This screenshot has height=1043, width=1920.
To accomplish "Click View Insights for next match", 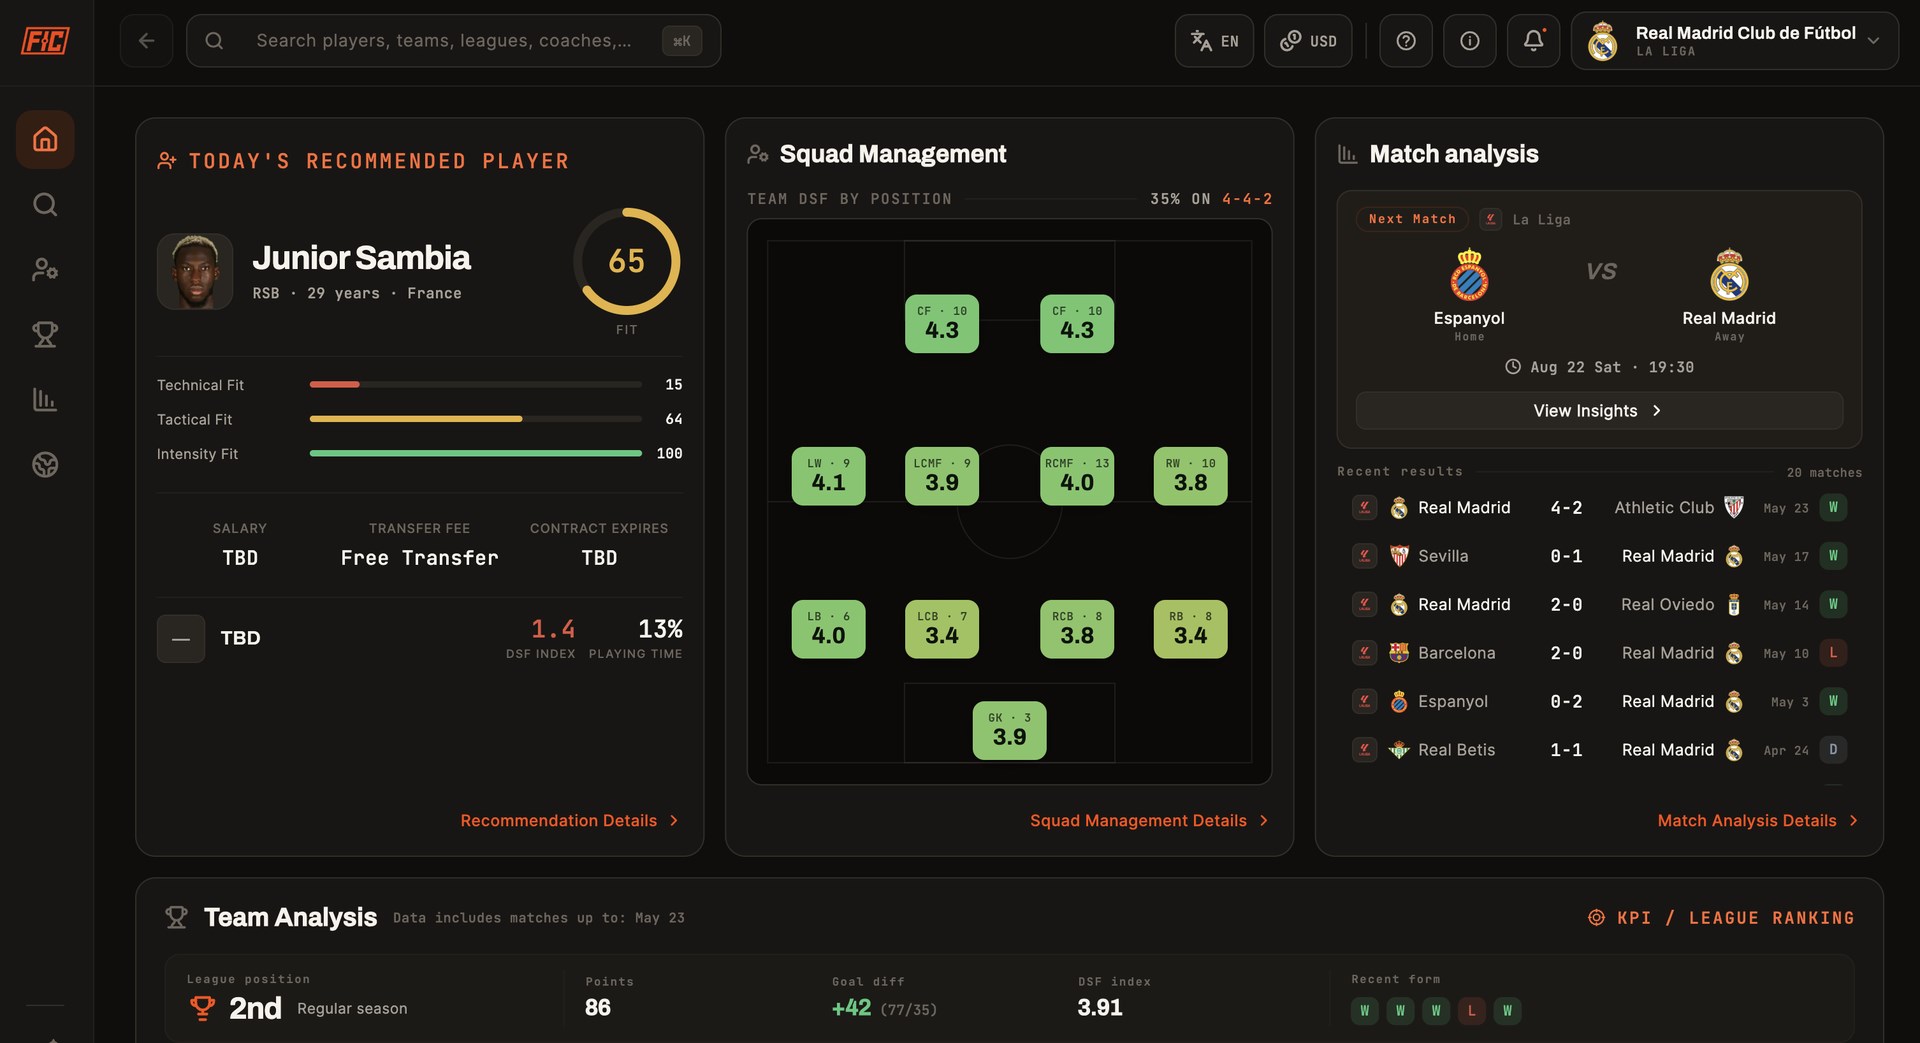I will [x=1599, y=411].
